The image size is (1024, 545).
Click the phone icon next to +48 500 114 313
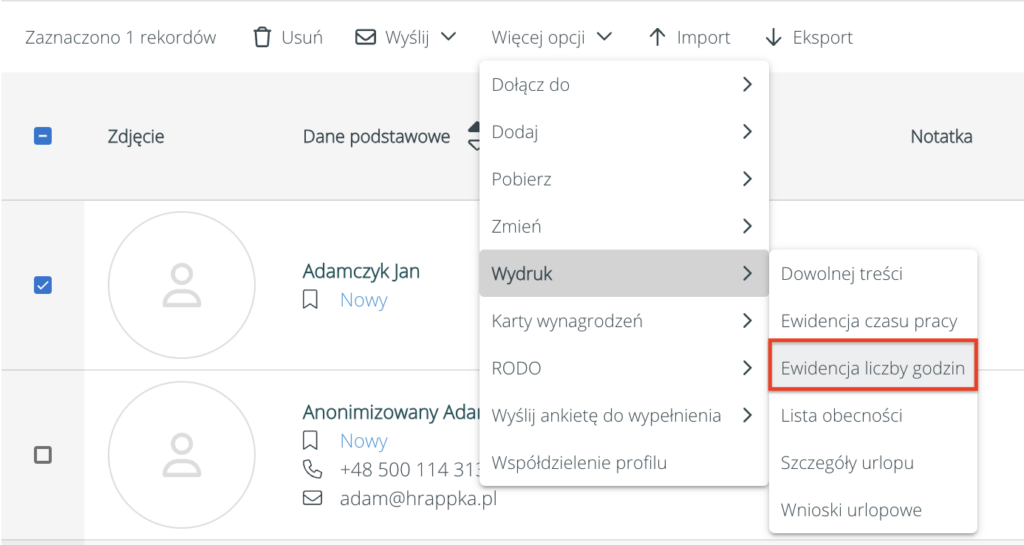click(312, 469)
